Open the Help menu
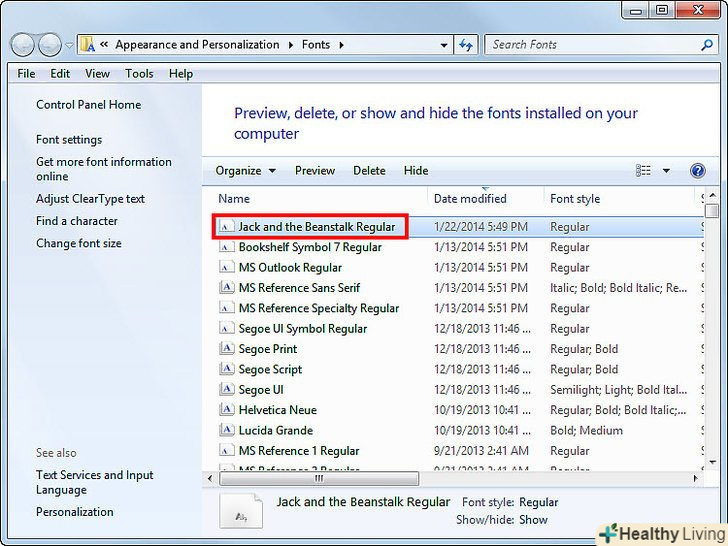Viewport: 728px width, 546px height. [x=181, y=74]
